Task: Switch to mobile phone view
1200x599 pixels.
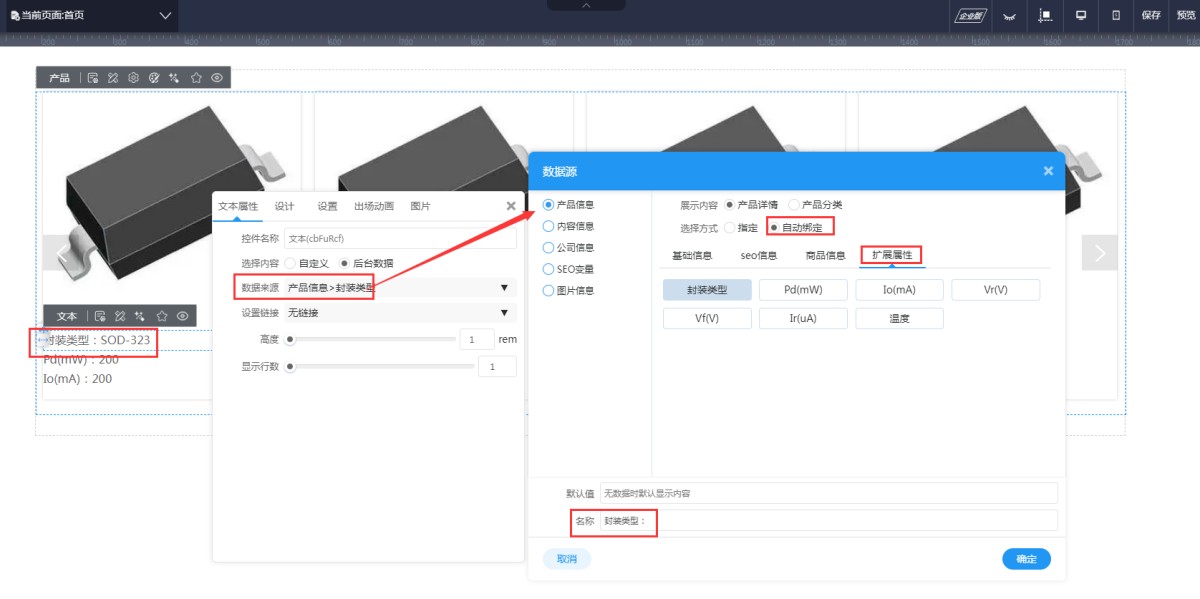Action: [1116, 15]
